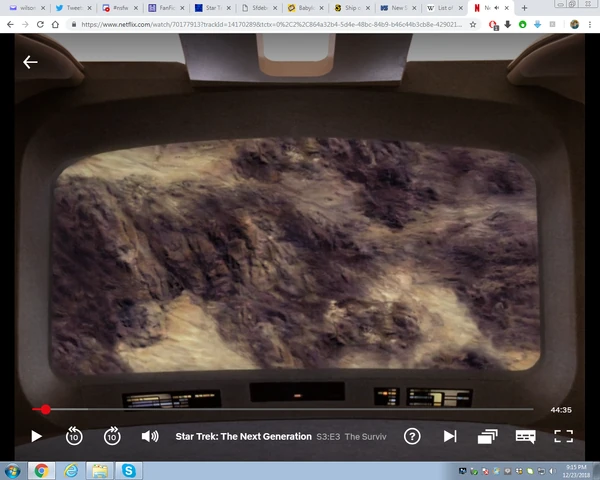
Task: Go back in the browser
Action: 10,24
